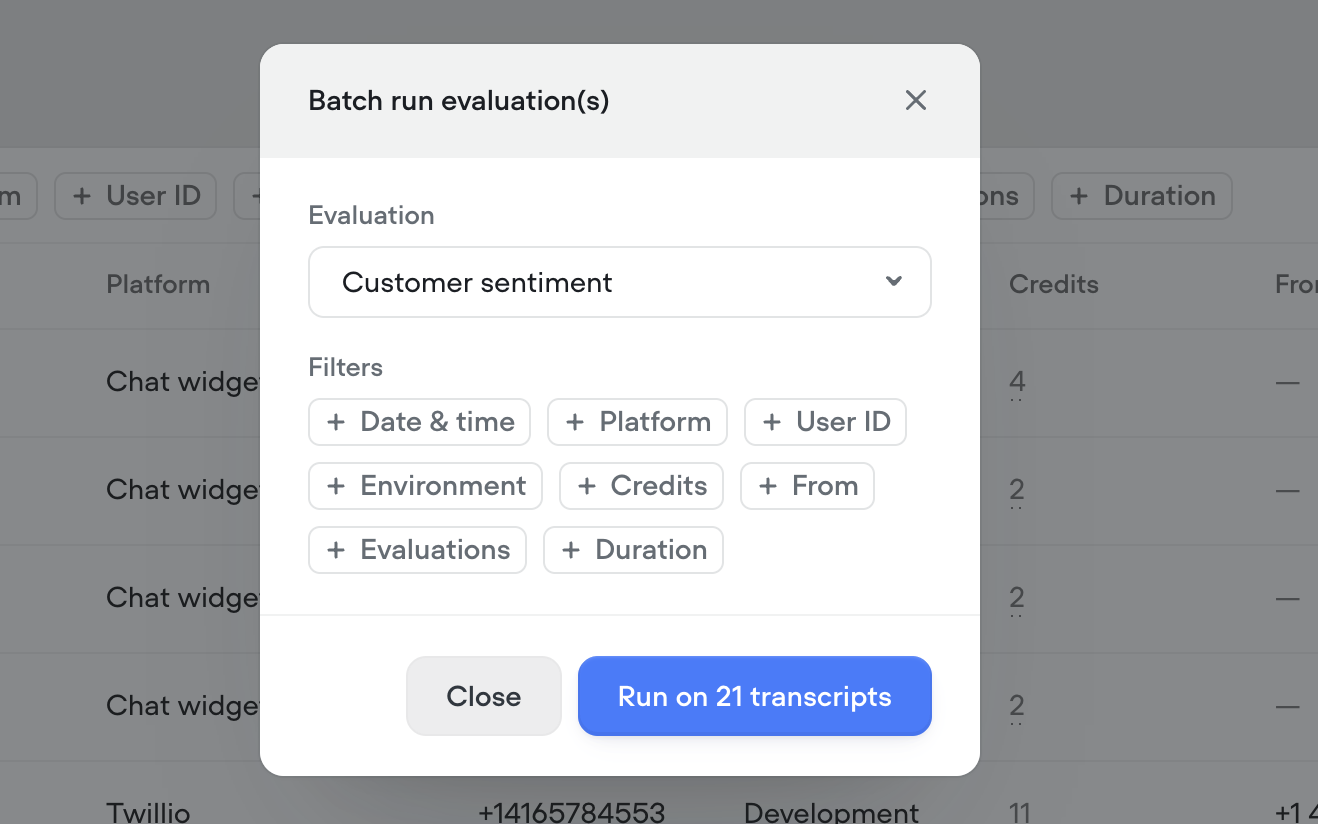The width and height of the screenshot is (1318, 824).
Task: Add User ID filter from the background toolbar
Action: pyautogui.click(x=135, y=196)
